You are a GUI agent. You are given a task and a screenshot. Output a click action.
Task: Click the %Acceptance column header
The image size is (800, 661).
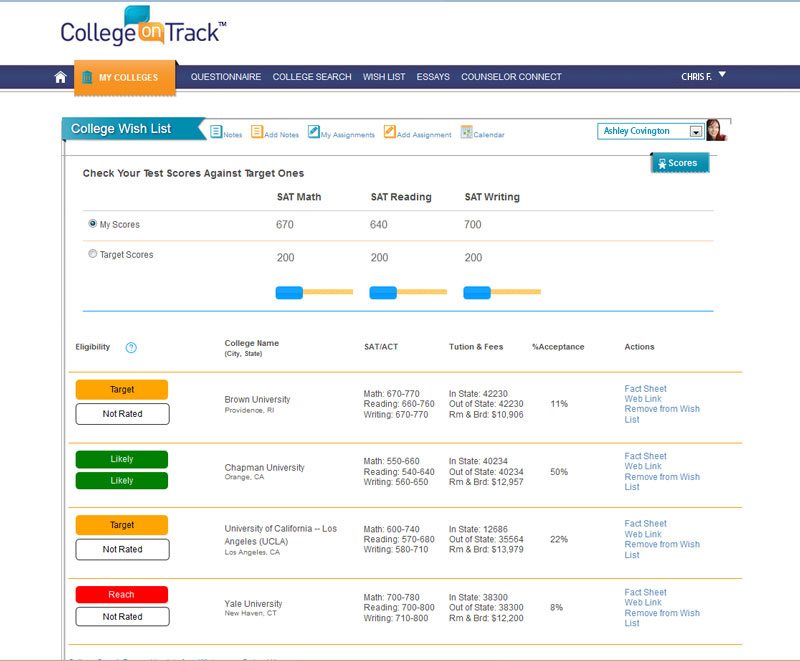[558, 347]
